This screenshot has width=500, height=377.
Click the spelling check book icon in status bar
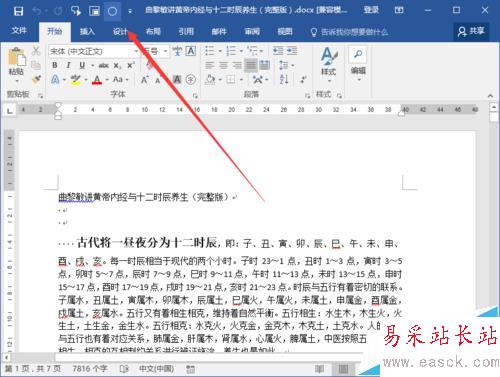[x=124, y=369]
